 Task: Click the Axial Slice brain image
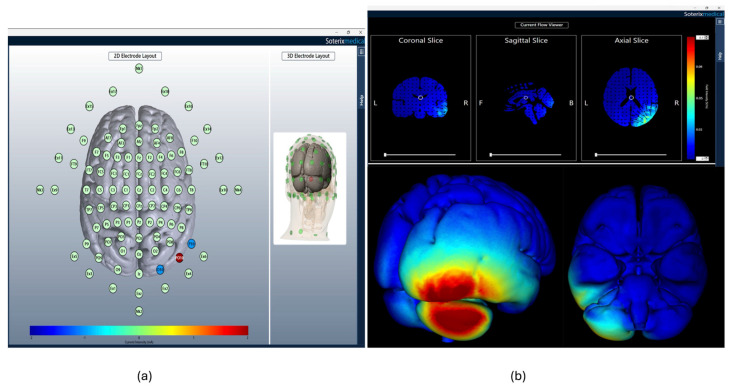coord(631,97)
